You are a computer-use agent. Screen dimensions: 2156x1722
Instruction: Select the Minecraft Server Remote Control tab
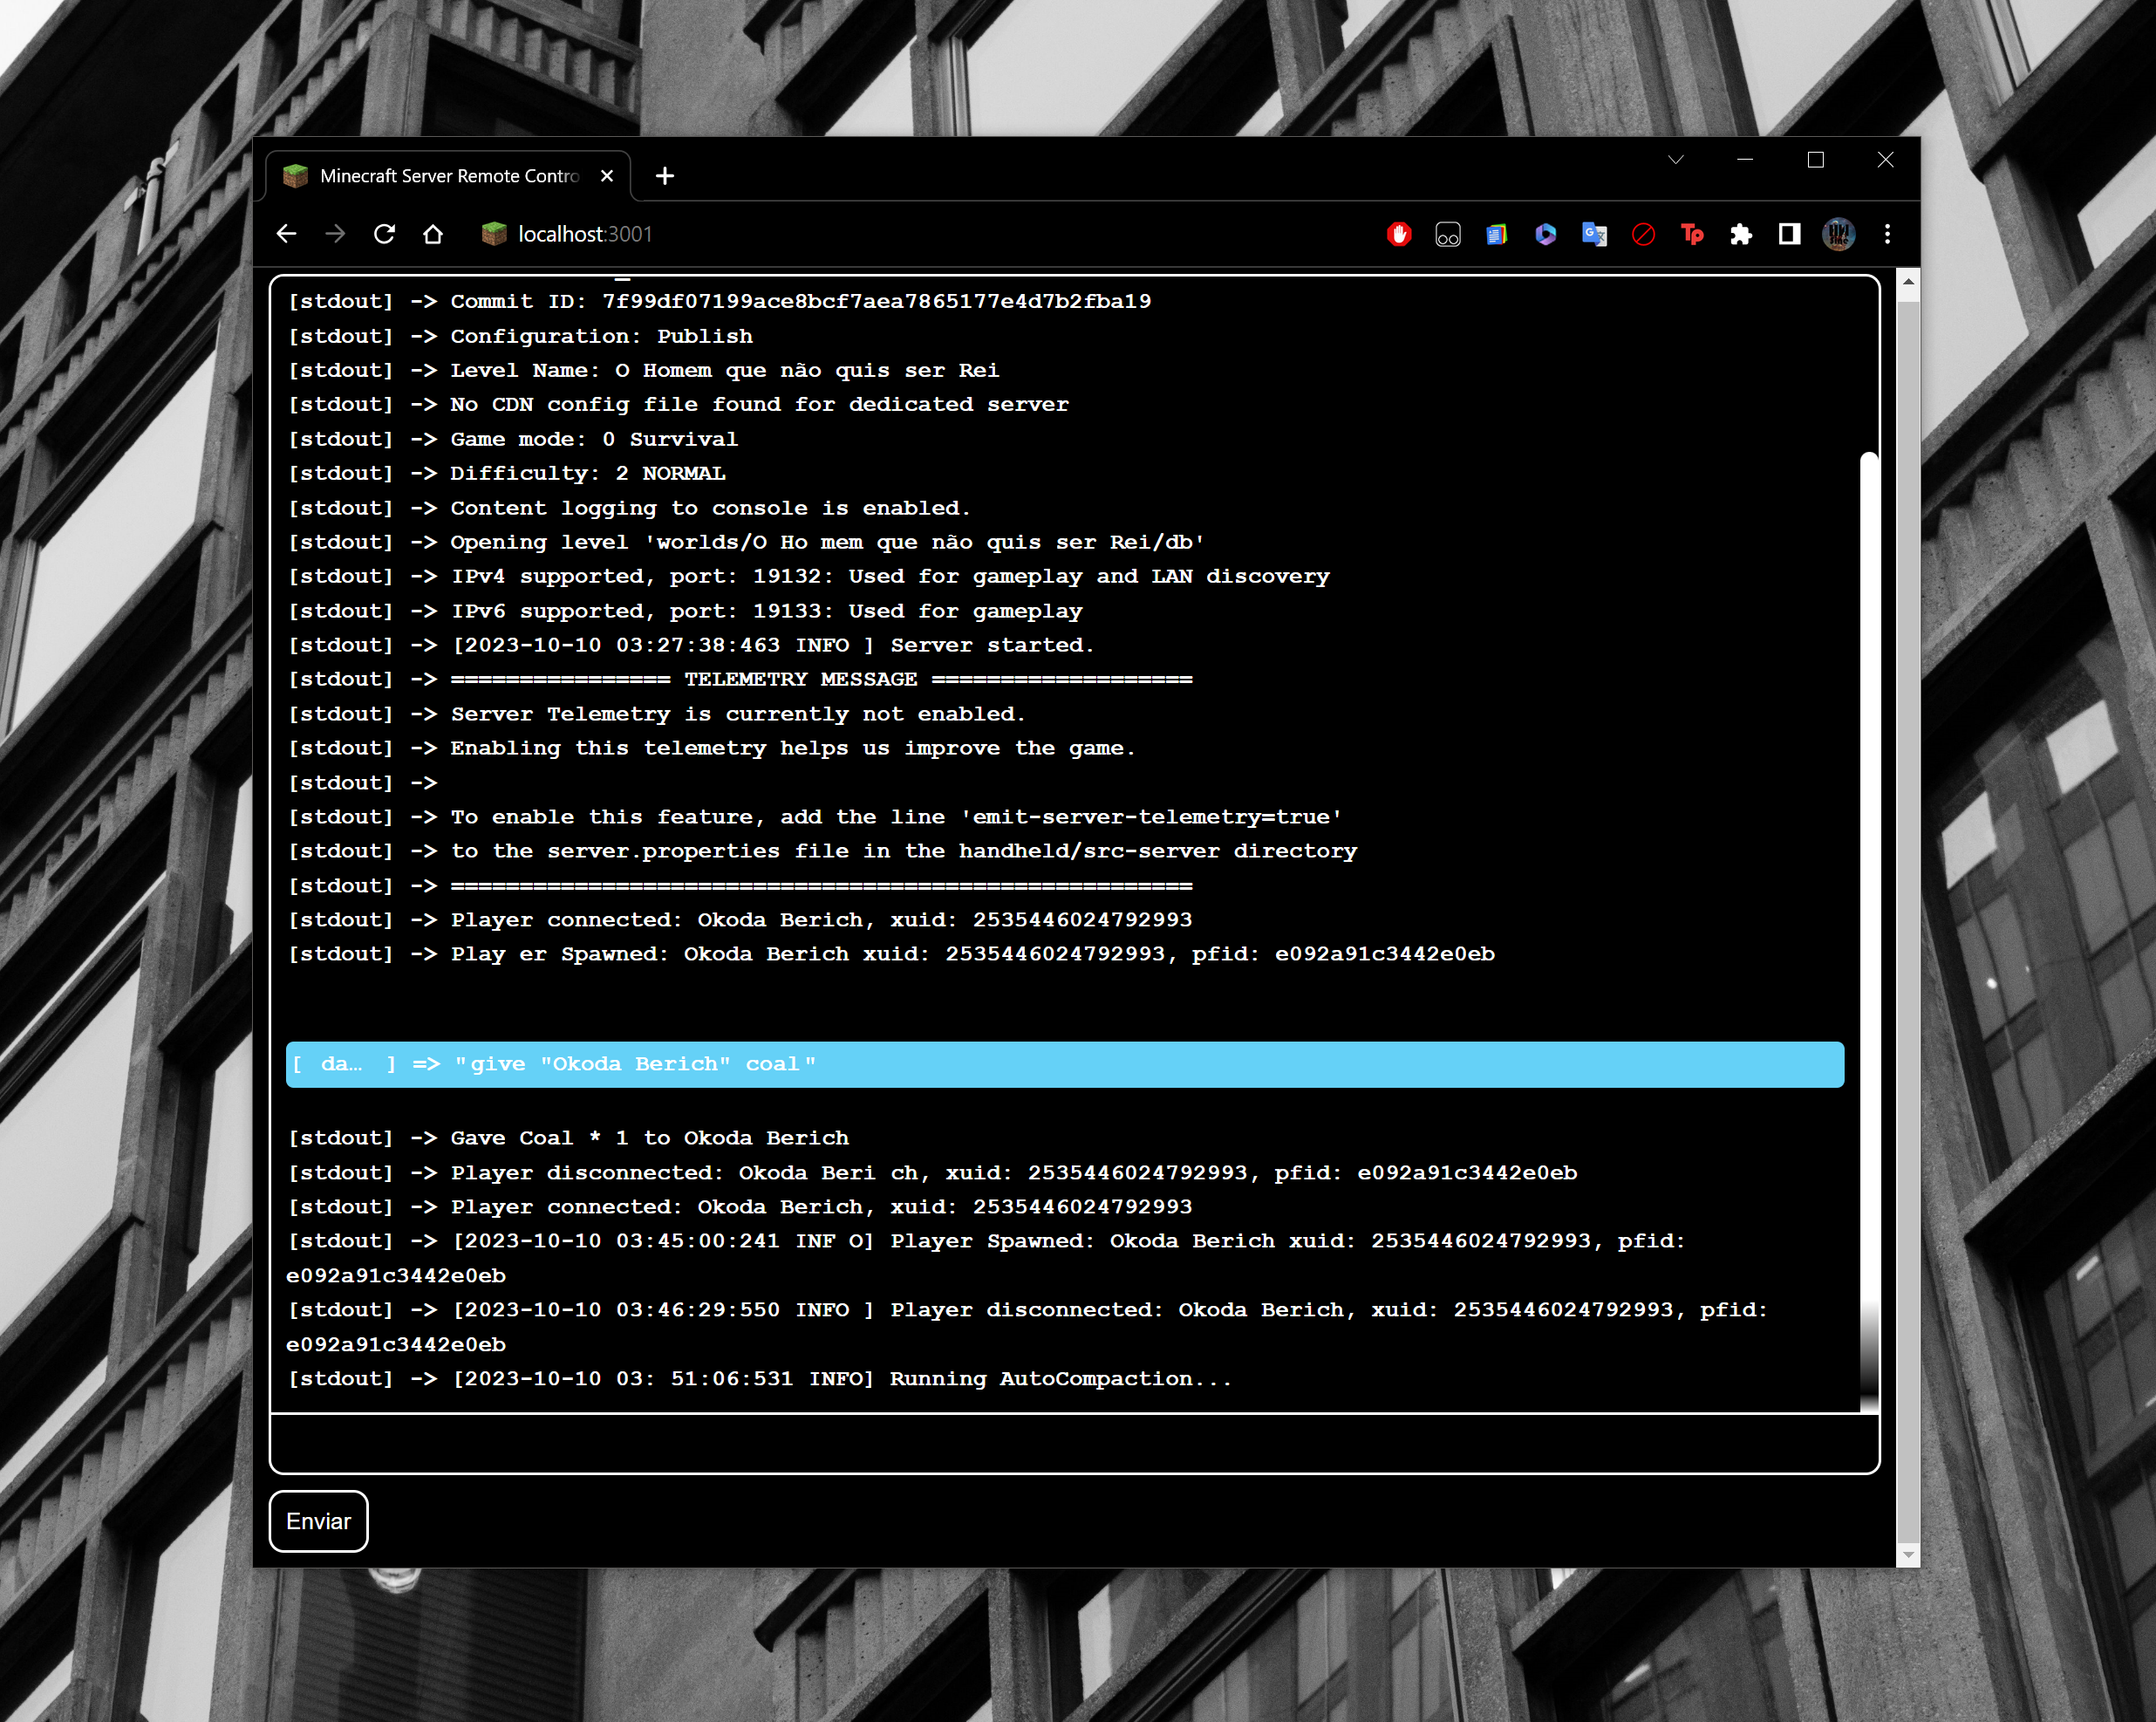pyautogui.click(x=448, y=176)
